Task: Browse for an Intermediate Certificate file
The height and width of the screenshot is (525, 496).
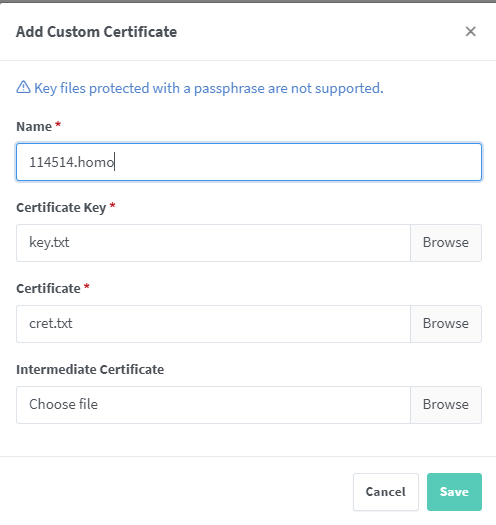Action: [x=446, y=405]
